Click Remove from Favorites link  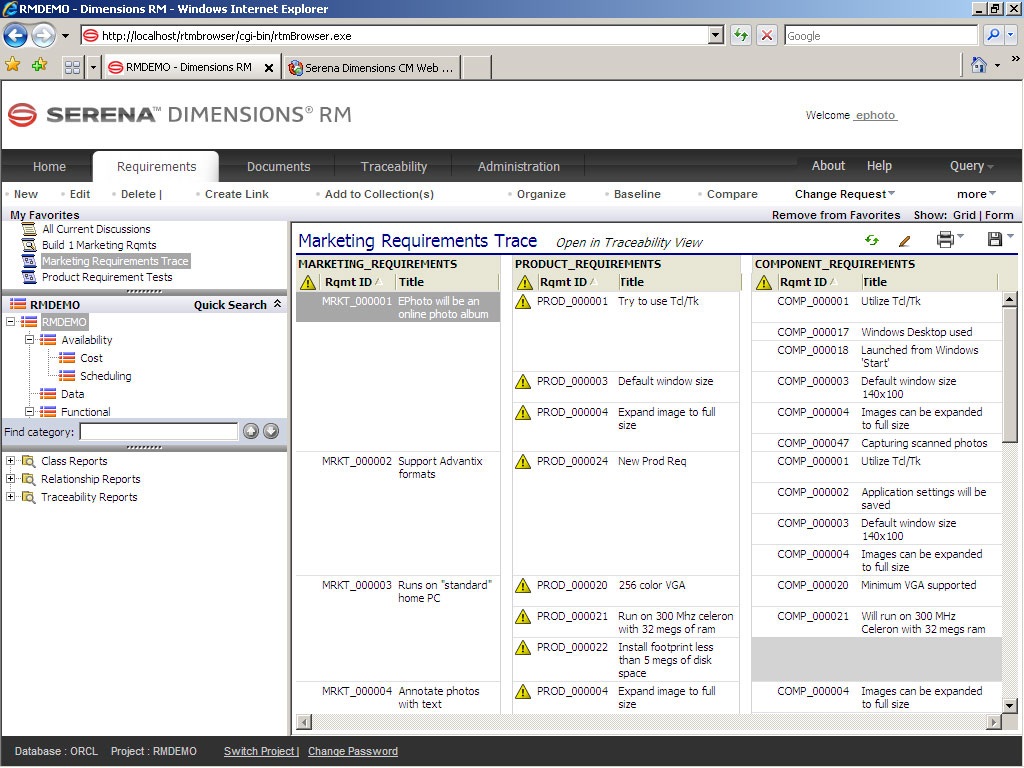tap(836, 215)
